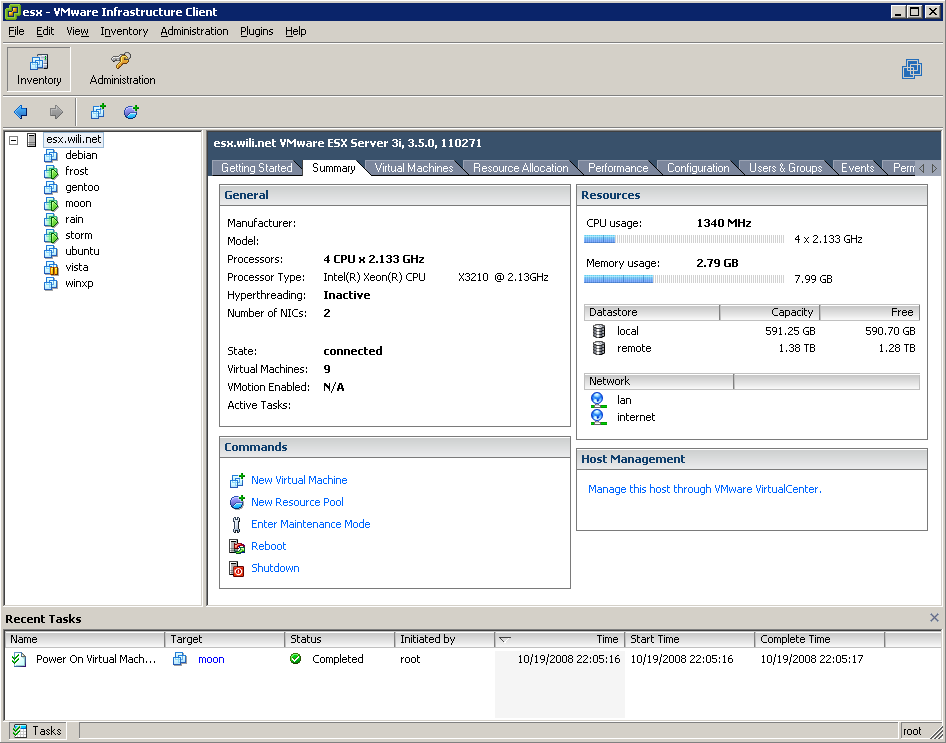Click the Reboot link

click(x=268, y=546)
